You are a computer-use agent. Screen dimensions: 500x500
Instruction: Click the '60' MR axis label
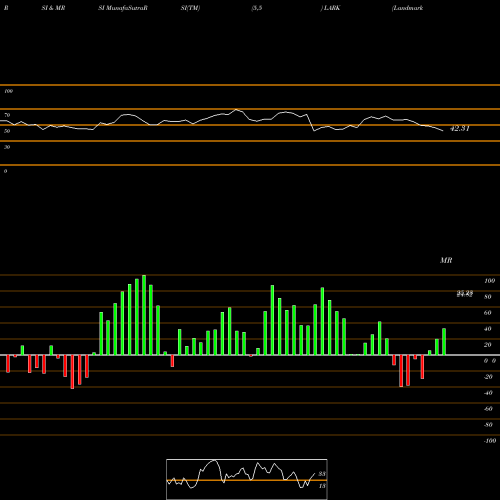(488, 313)
